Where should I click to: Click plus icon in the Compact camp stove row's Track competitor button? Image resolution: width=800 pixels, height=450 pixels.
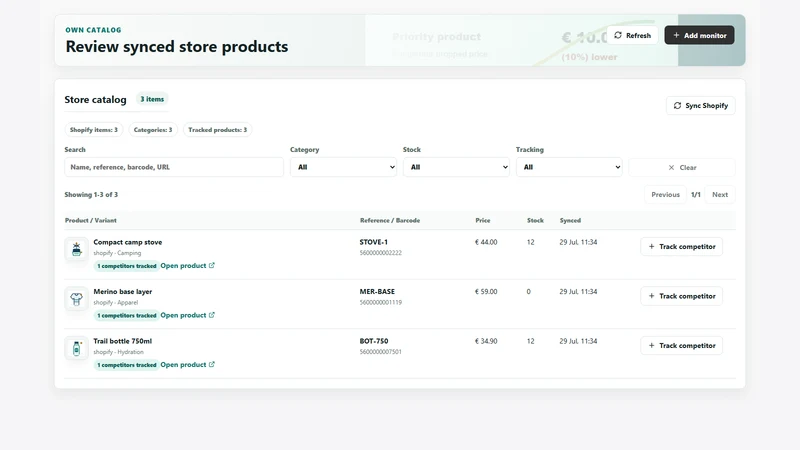(x=651, y=246)
